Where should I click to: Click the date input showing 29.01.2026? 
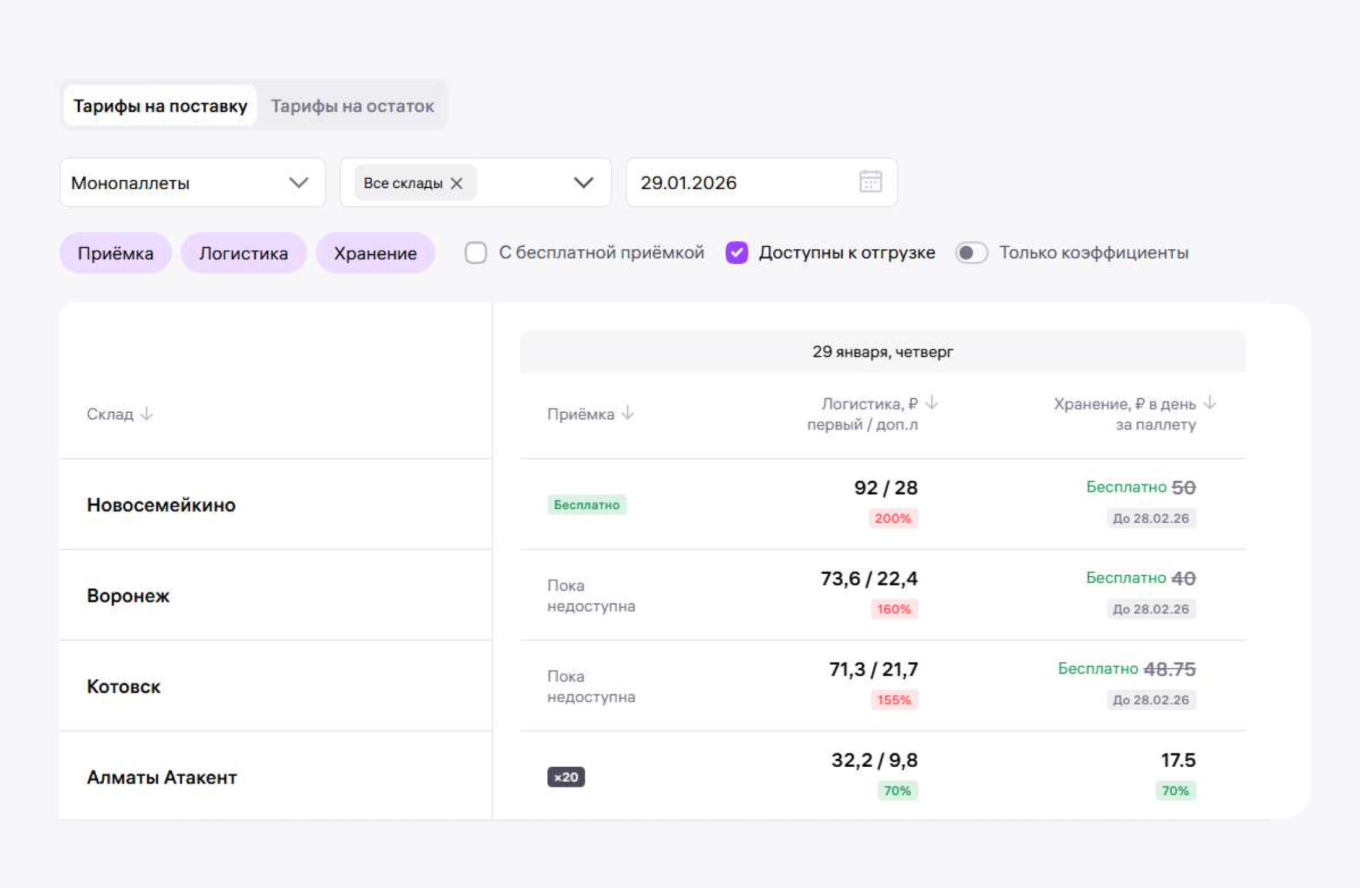[740, 183]
